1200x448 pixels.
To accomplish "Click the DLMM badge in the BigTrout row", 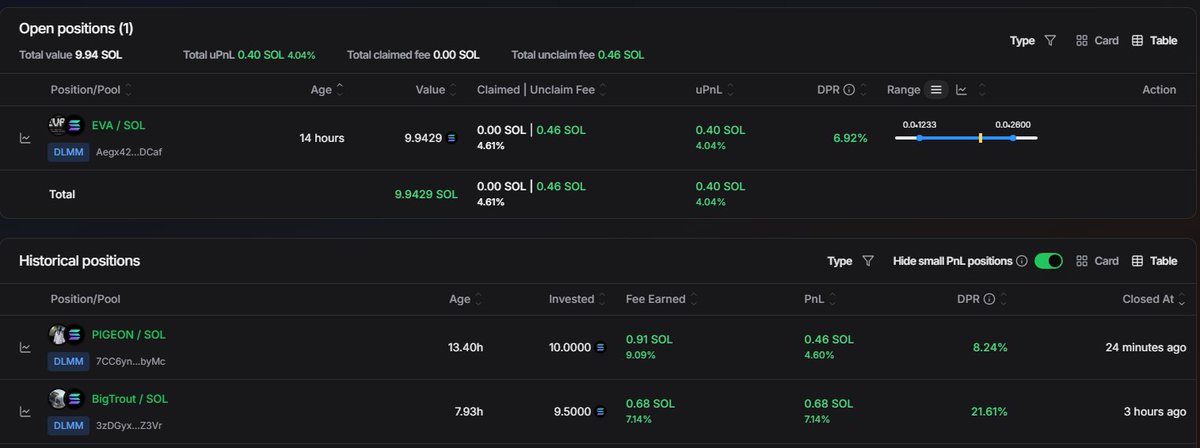I will coord(67,425).
